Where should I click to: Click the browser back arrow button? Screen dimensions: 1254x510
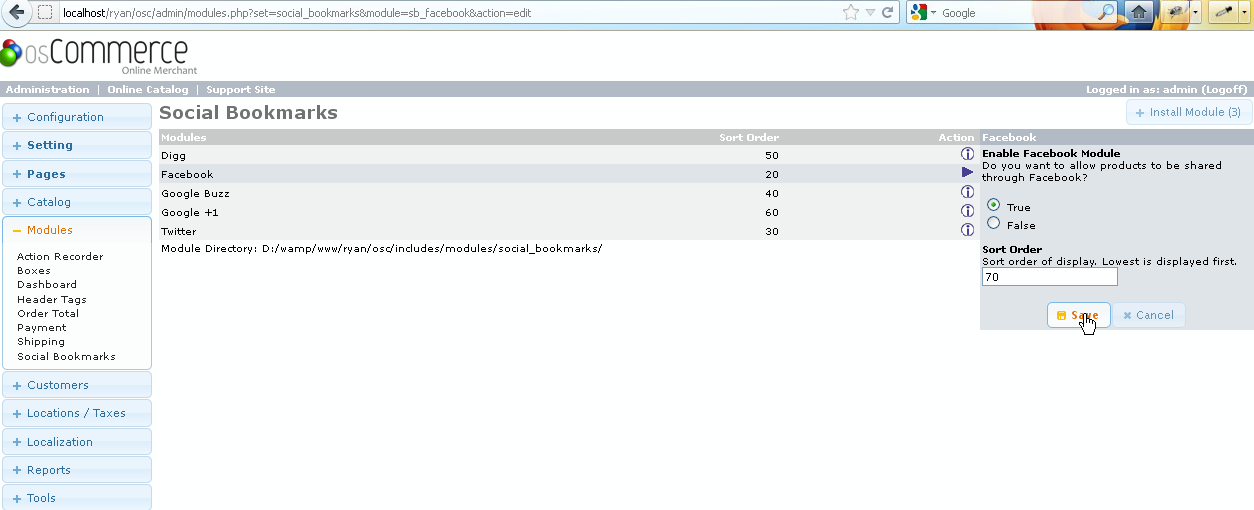pyautogui.click(x=16, y=13)
